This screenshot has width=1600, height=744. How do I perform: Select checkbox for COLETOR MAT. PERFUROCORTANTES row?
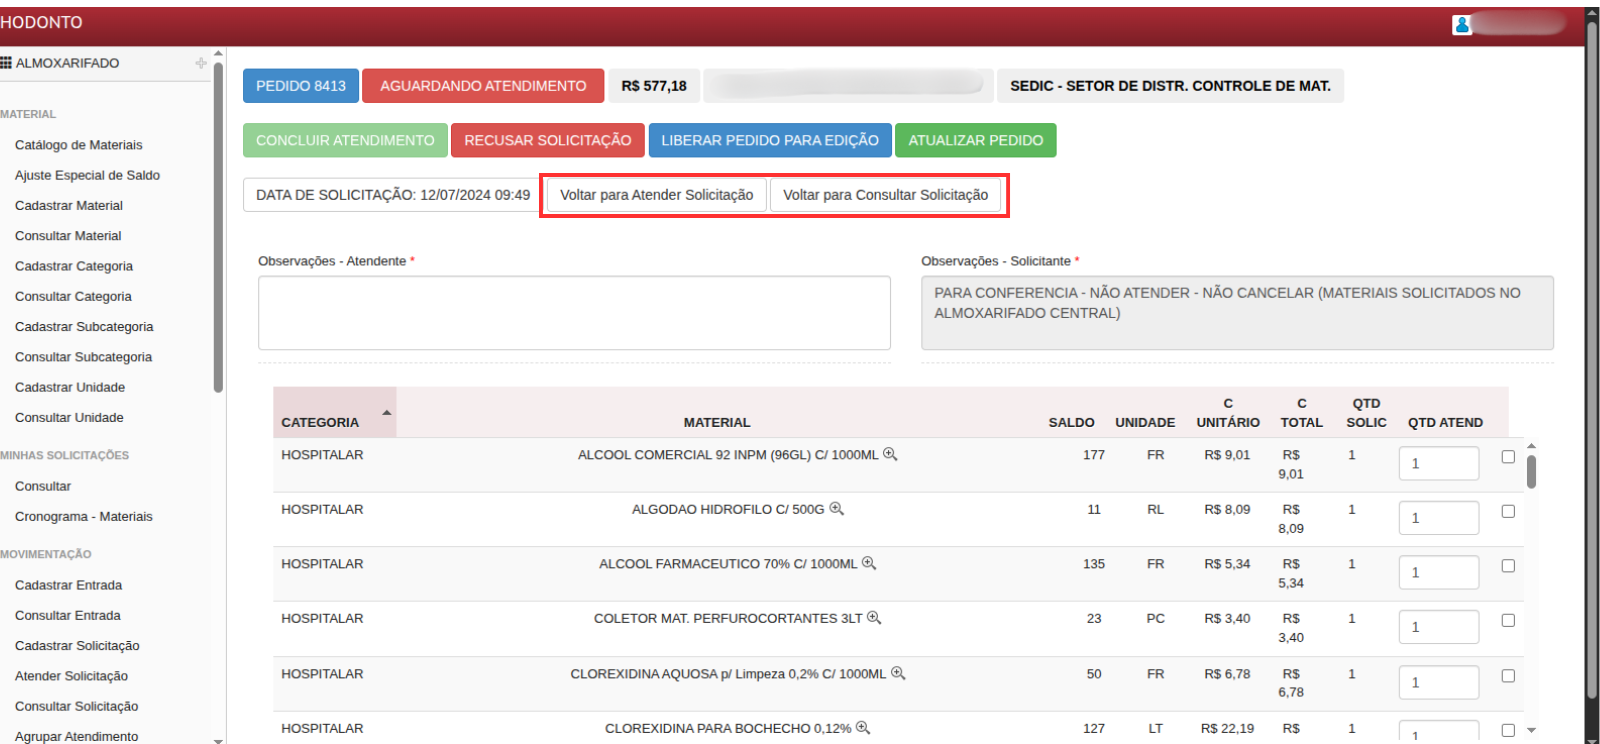pyautogui.click(x=1507, y=621)
